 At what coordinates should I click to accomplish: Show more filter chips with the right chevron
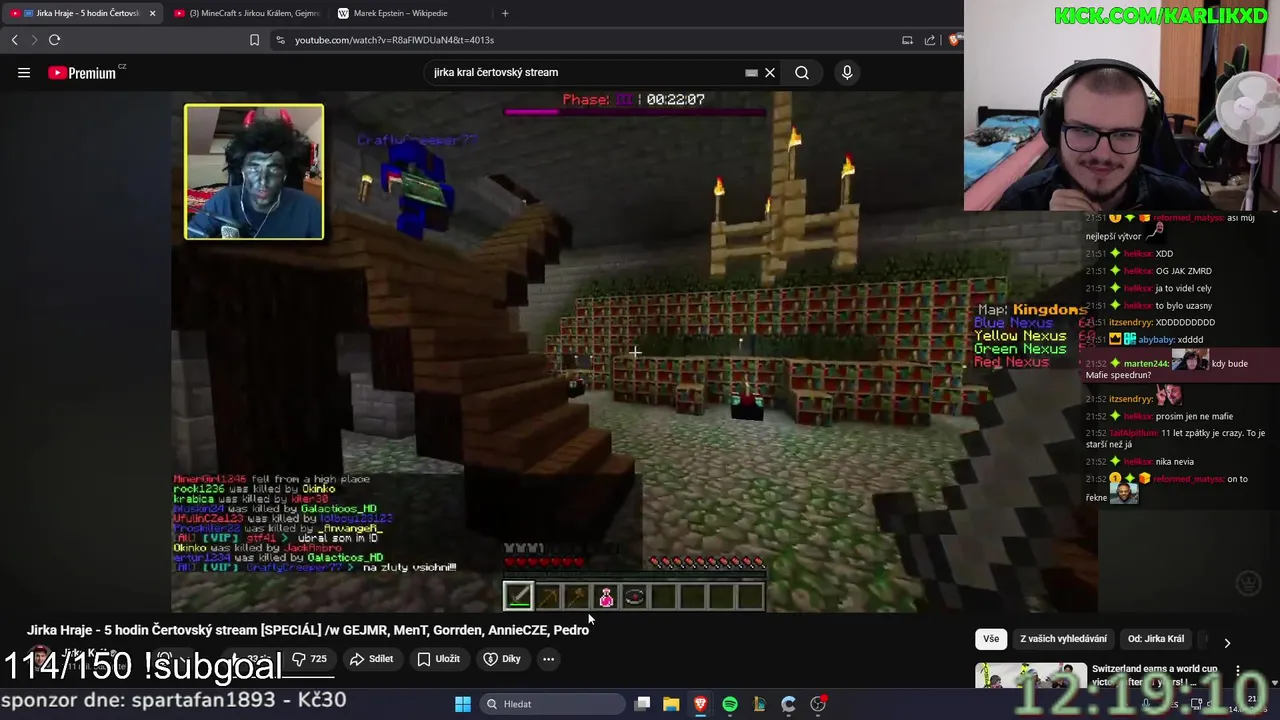1227,642
